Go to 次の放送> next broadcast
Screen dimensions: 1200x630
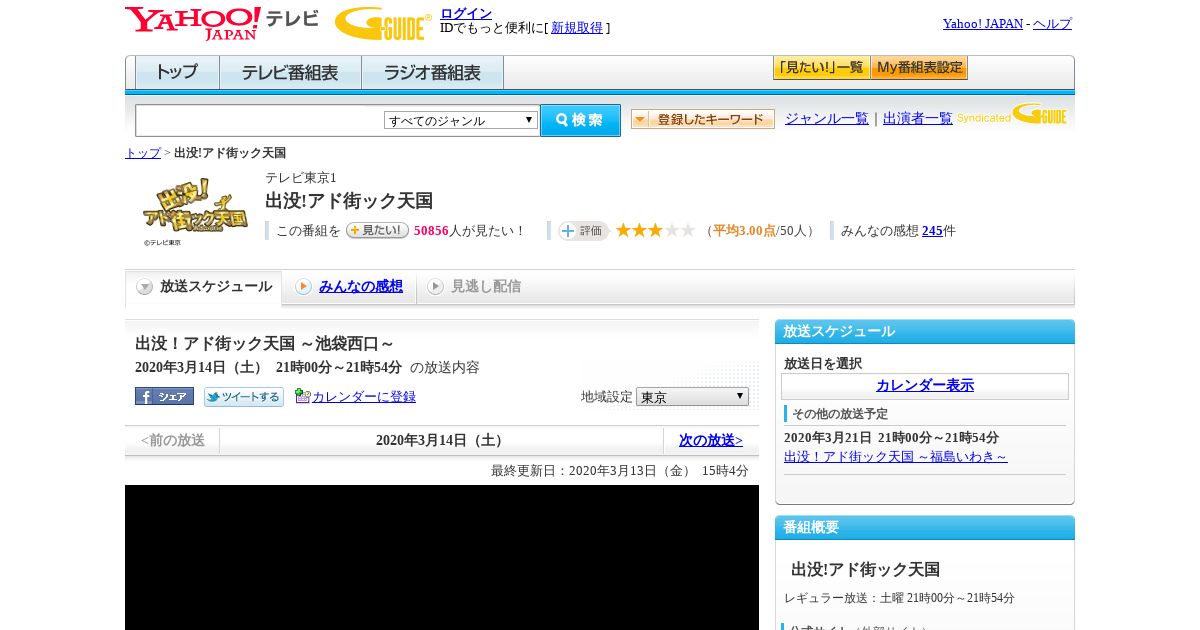pyautogui.click(x=711, y=440)
